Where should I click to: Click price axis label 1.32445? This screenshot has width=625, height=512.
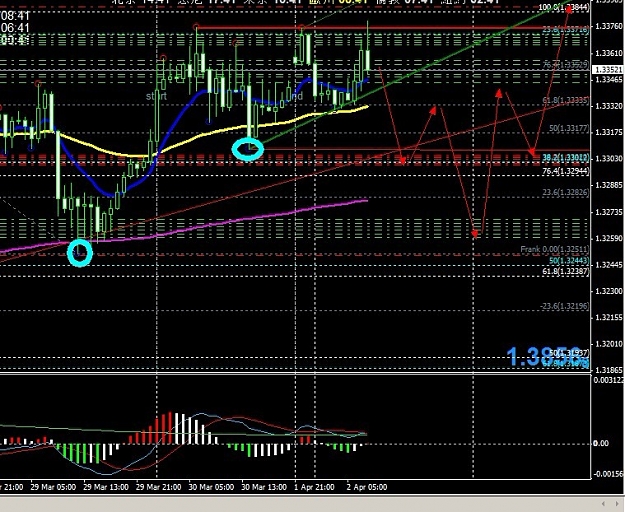pyautogui.click(x=609, y=265)
